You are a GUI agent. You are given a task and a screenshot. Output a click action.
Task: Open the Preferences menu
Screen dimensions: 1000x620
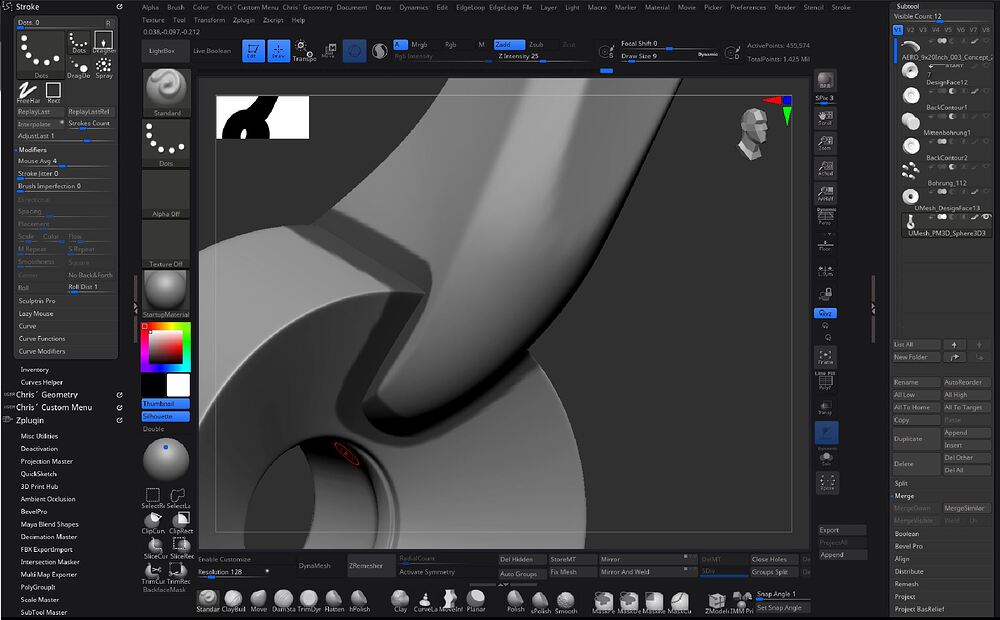click(748, 8)
